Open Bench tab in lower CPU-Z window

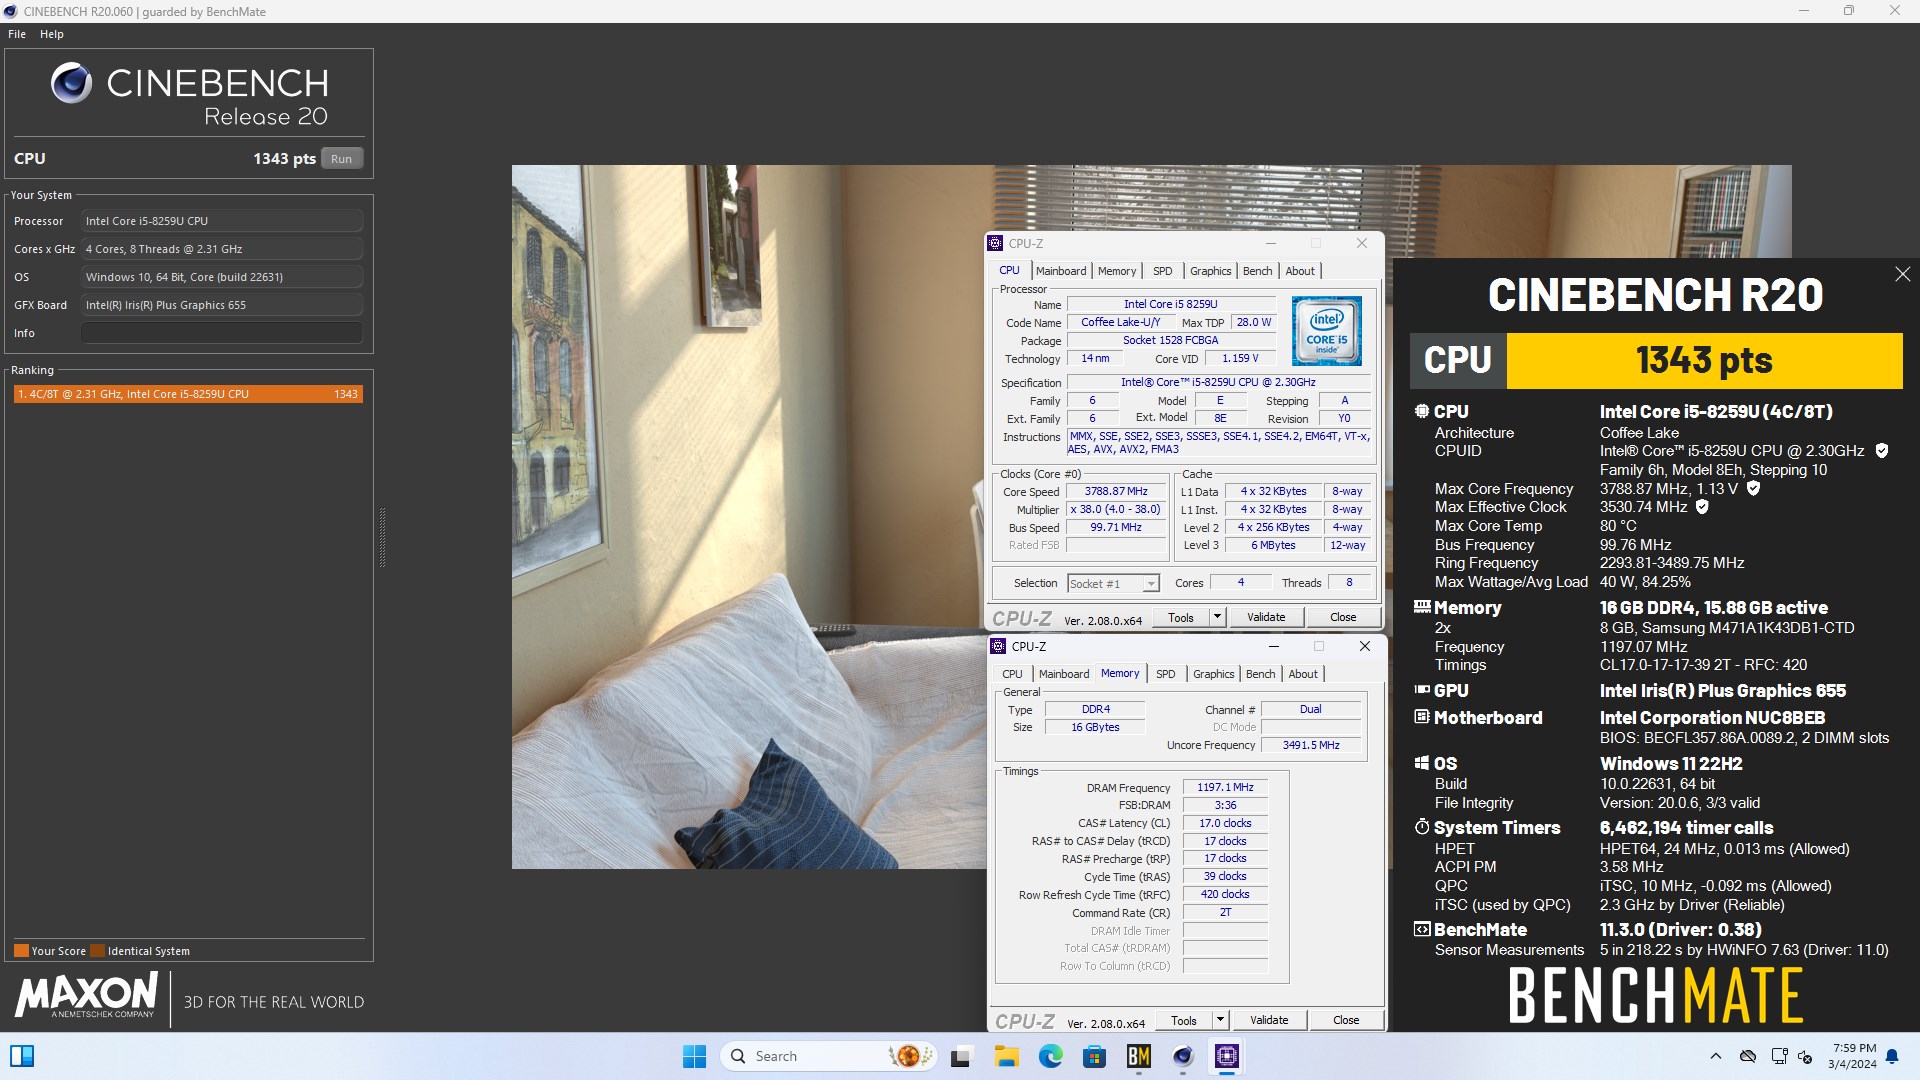[x=1260, y=674]
